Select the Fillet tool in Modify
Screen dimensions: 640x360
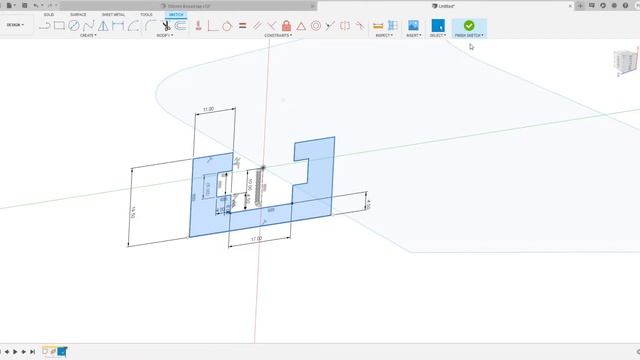pos(151,26)
